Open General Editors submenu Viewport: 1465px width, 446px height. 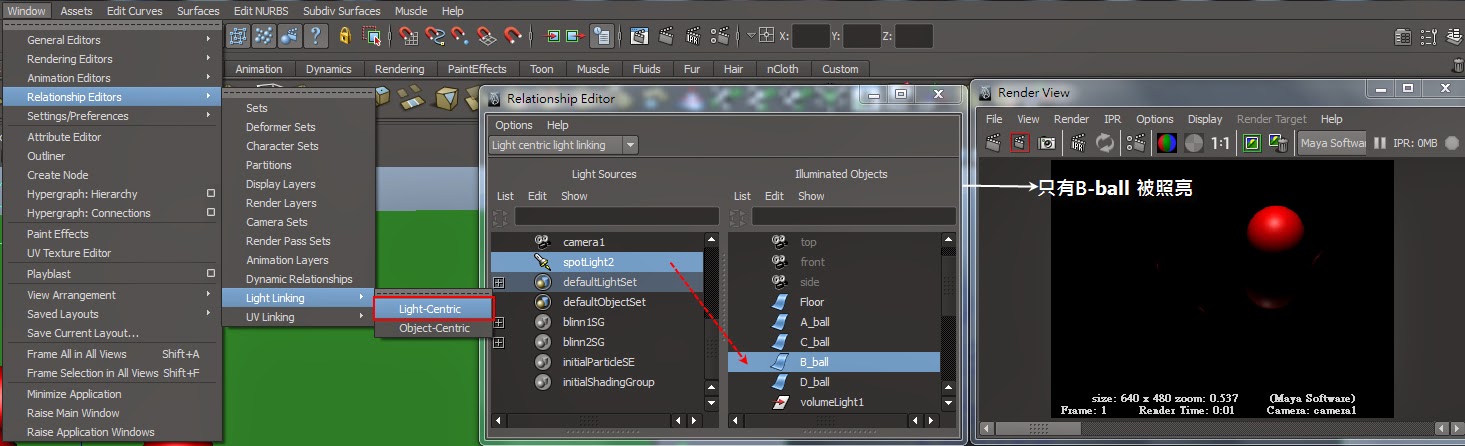(x=111, y=40)
